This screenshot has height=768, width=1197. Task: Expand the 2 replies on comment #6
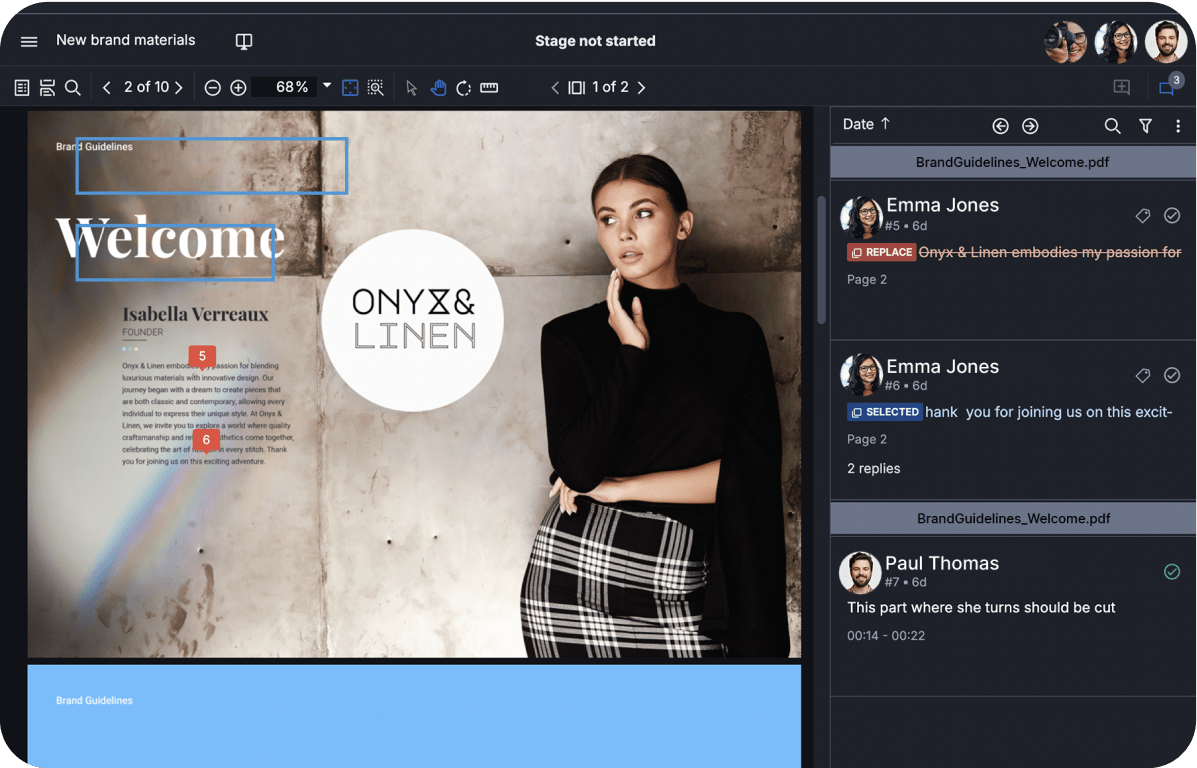873,469
